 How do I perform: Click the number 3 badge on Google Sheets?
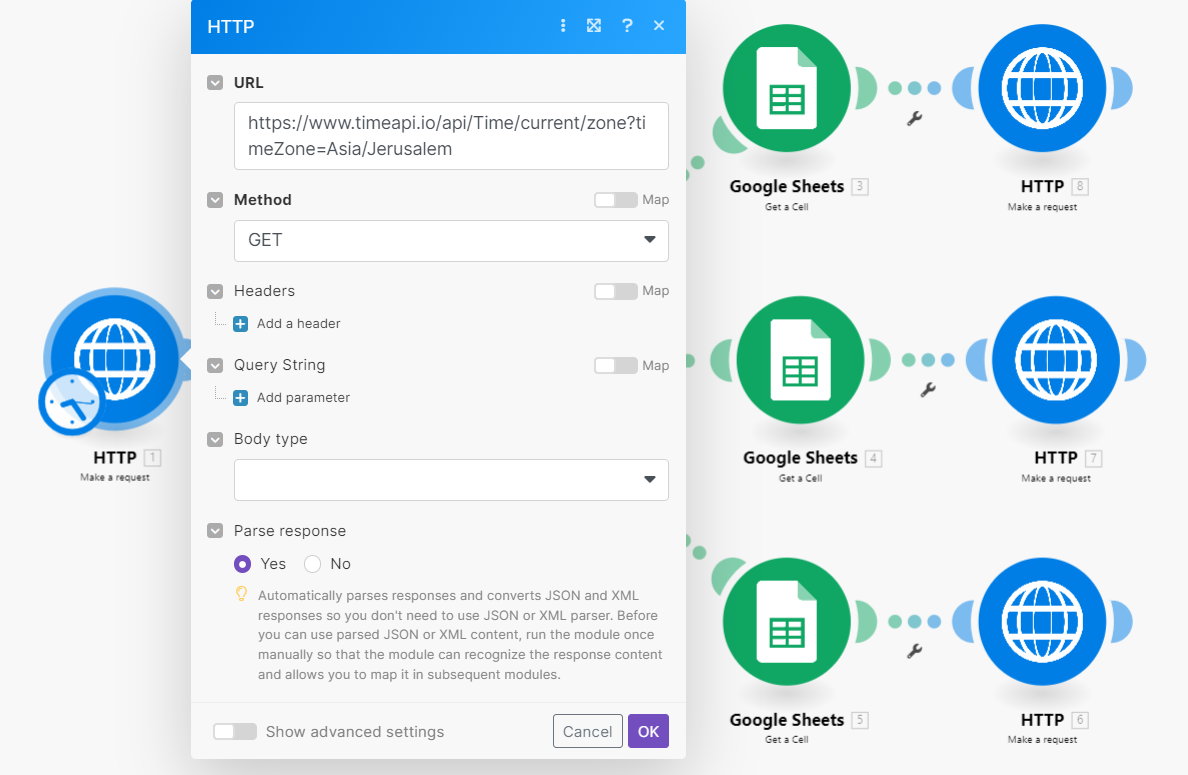[859, 186]
